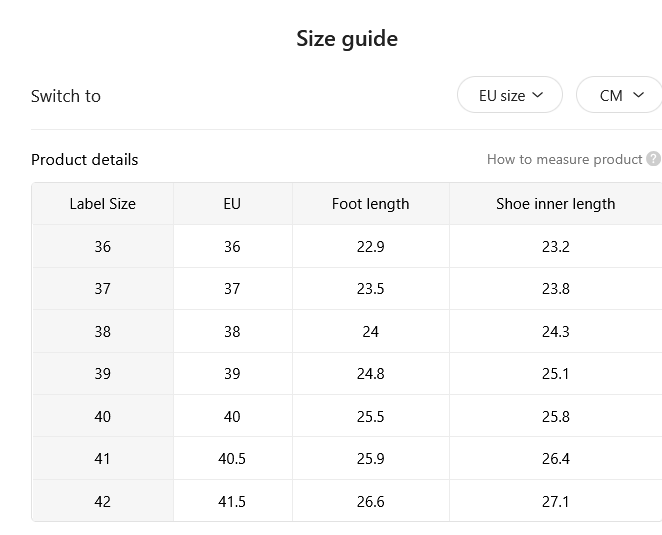Click the foot length 26.6 cell
662x535 pixels.
(x=370, y=501)
